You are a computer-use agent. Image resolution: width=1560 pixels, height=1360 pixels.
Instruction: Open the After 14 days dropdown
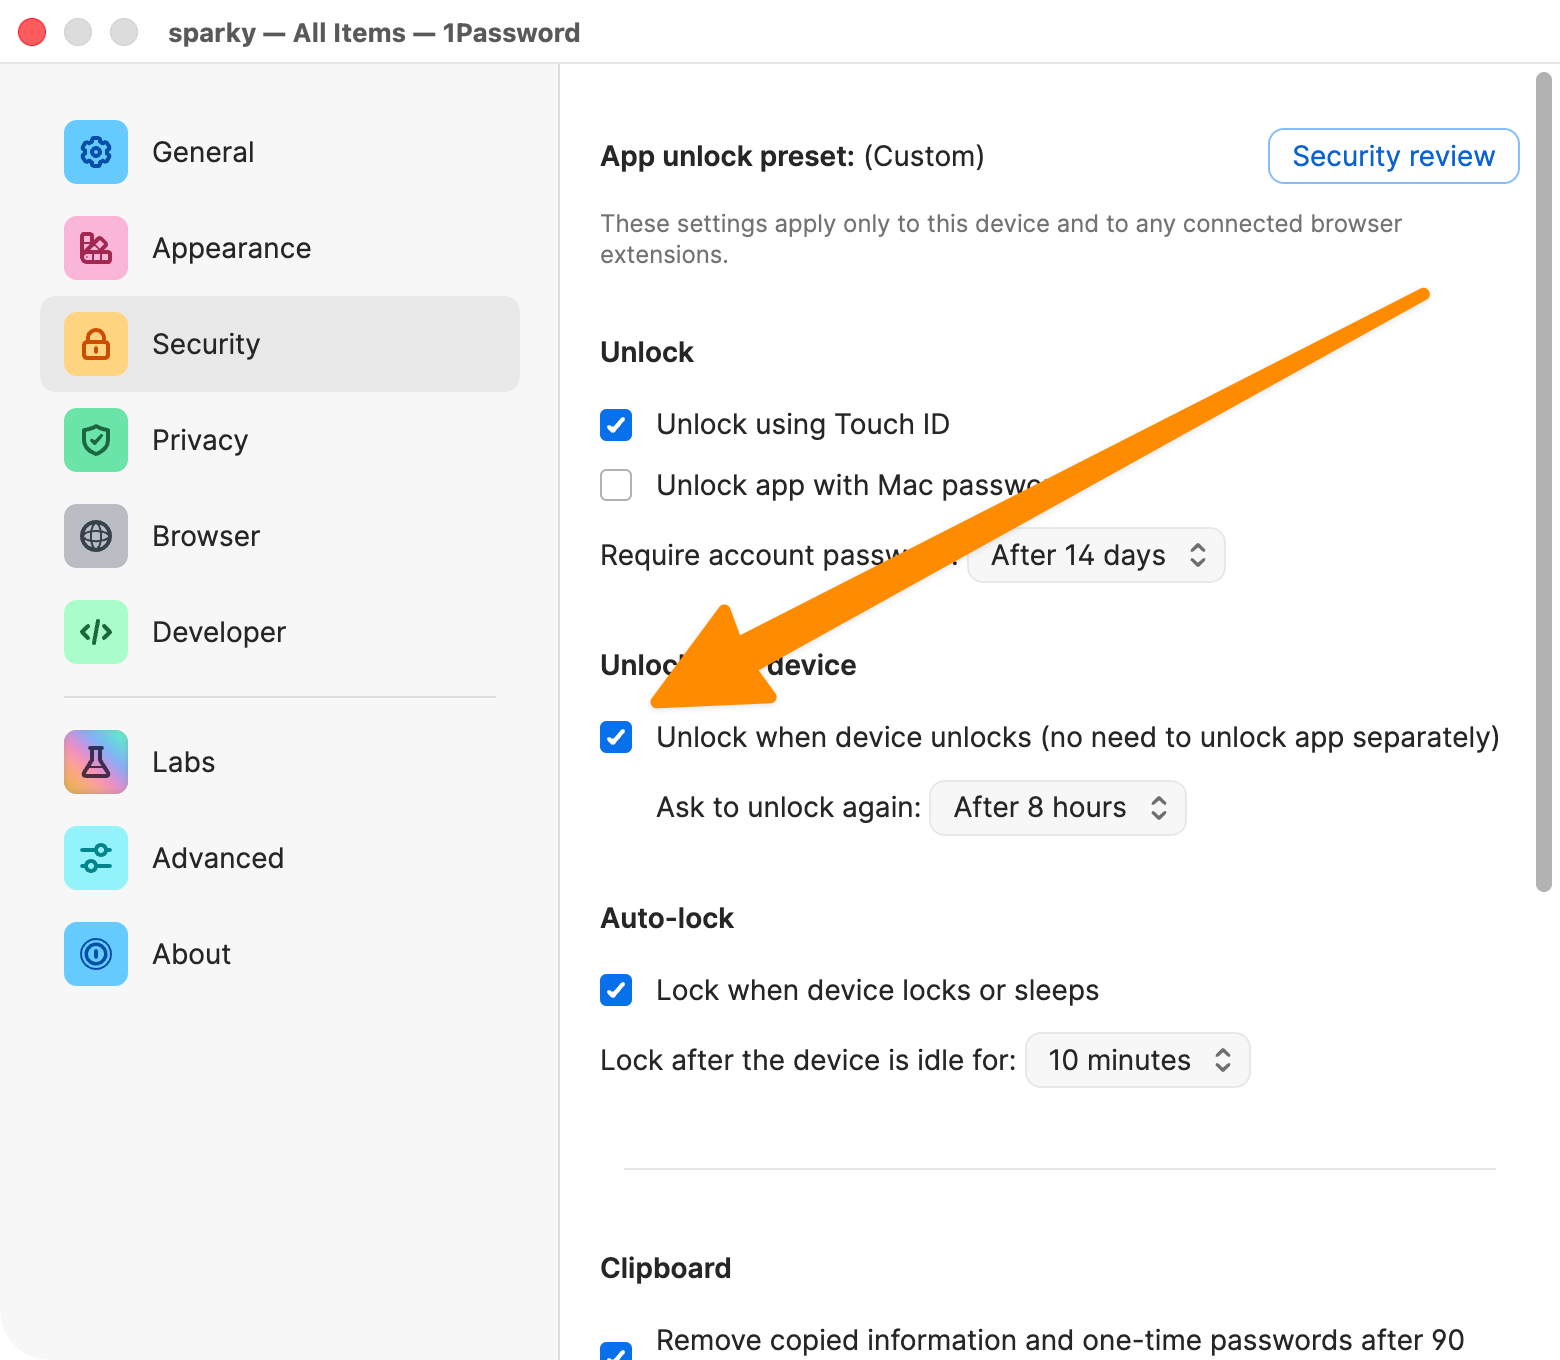click(1095, 555)
